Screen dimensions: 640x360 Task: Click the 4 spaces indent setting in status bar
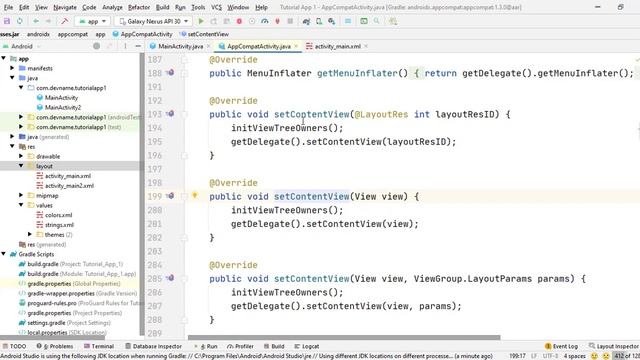574,356
